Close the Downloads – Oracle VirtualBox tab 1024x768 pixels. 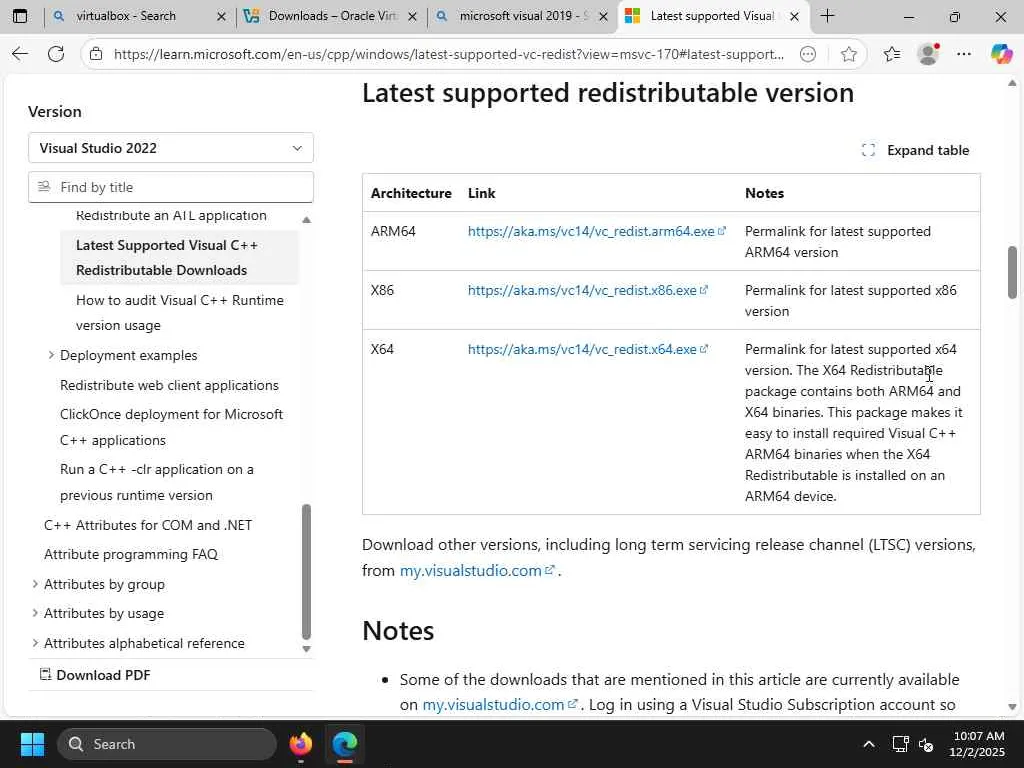[412, 16]
